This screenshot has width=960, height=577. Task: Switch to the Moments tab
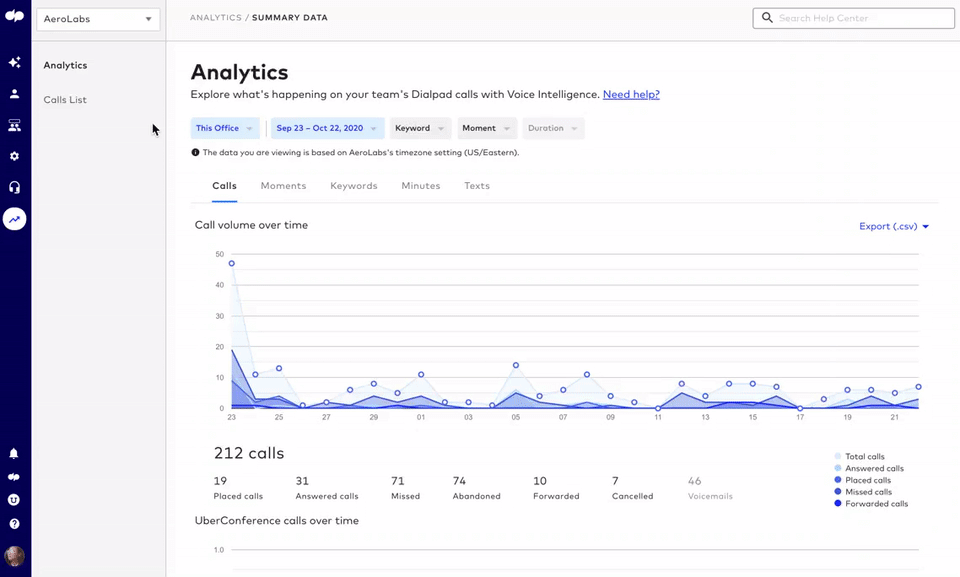(283, 186)
